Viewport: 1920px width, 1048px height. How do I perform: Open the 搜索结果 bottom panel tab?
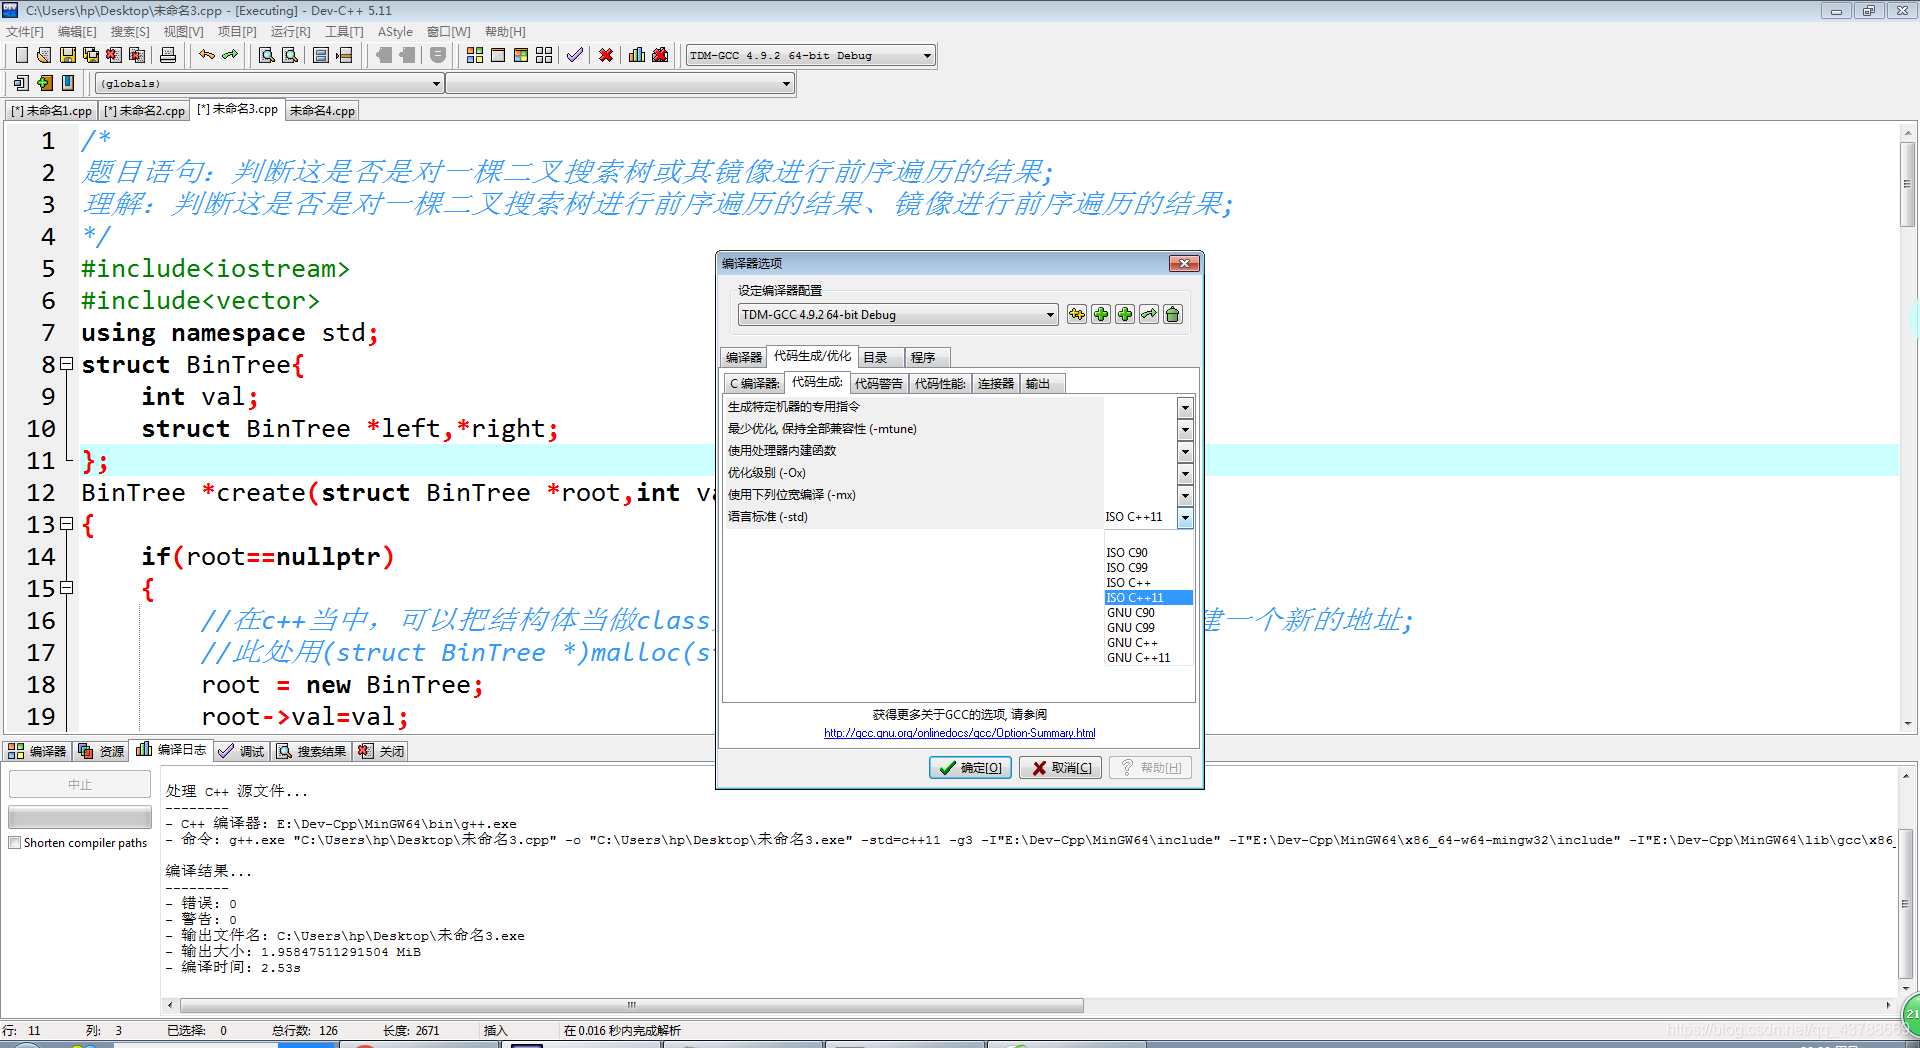tap(312, 751)
